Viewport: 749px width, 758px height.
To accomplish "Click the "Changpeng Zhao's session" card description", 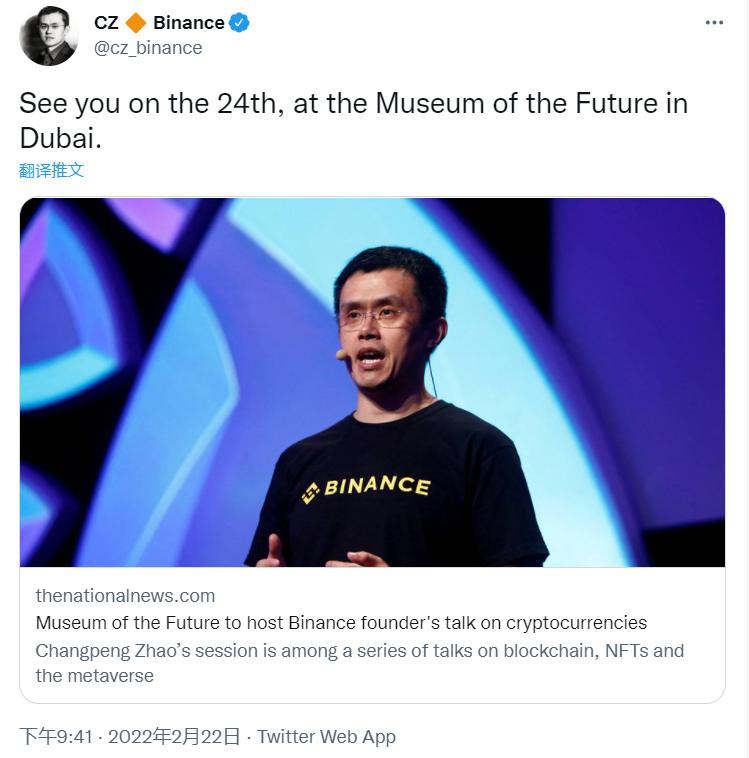I will pyautogui.click(x=359, y=662).
